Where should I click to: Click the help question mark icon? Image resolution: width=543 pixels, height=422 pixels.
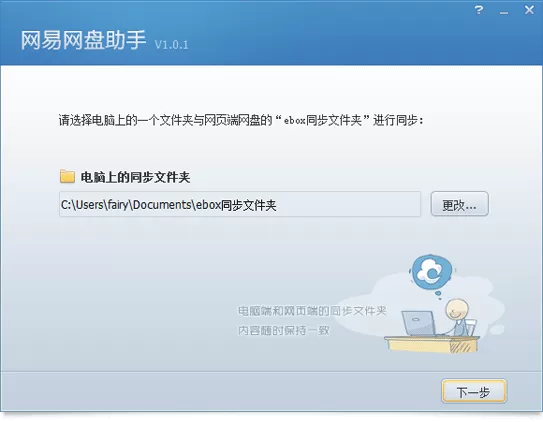click(x=479, y=10)
